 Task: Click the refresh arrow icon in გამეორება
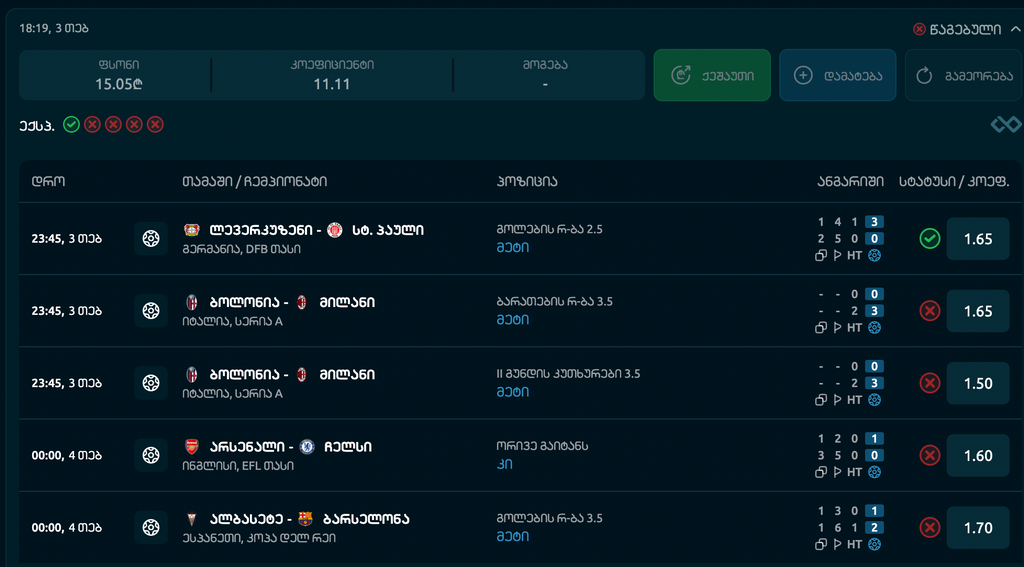(x=923, y=75)
